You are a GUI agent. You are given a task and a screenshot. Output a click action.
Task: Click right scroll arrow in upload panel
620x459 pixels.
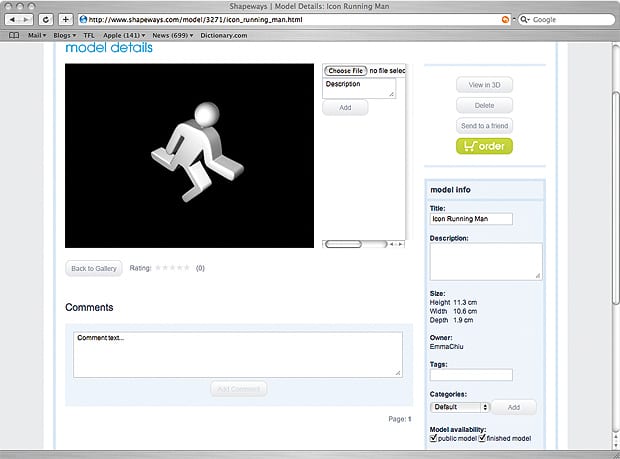click(400, 244)
